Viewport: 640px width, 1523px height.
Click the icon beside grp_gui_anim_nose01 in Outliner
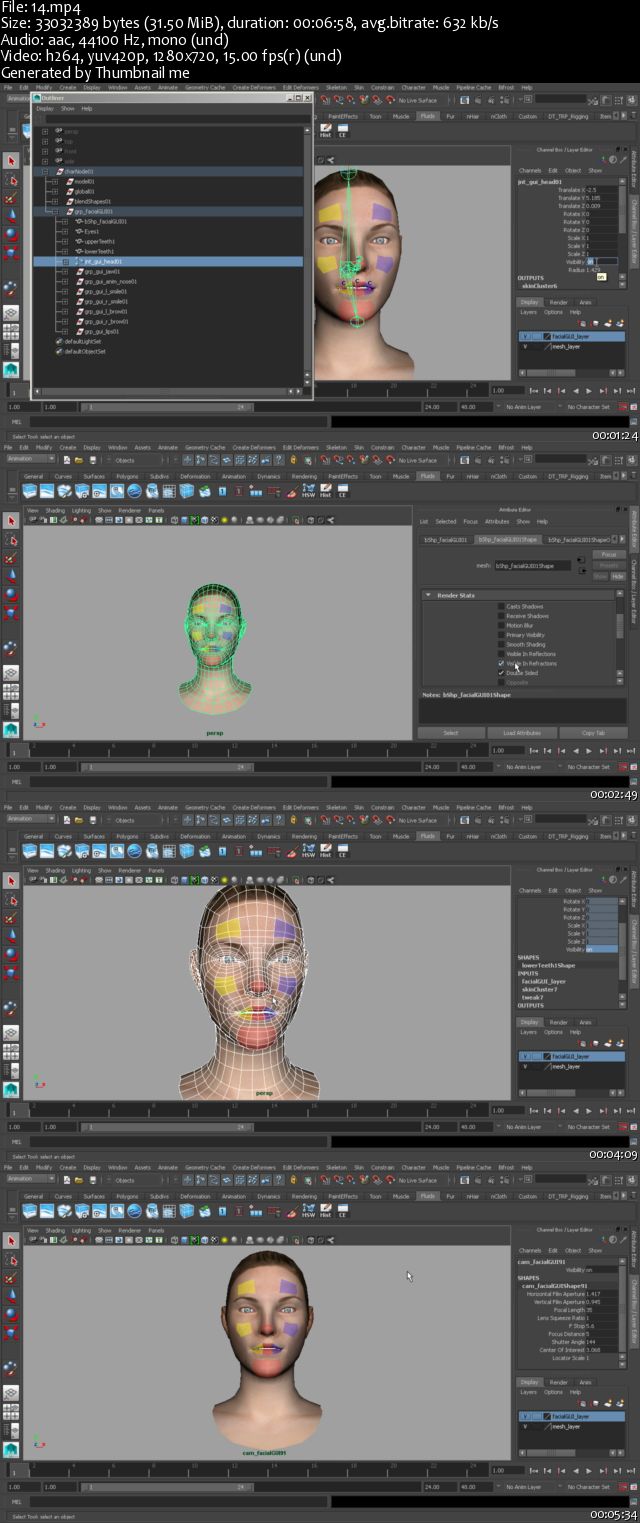[79, 281]
